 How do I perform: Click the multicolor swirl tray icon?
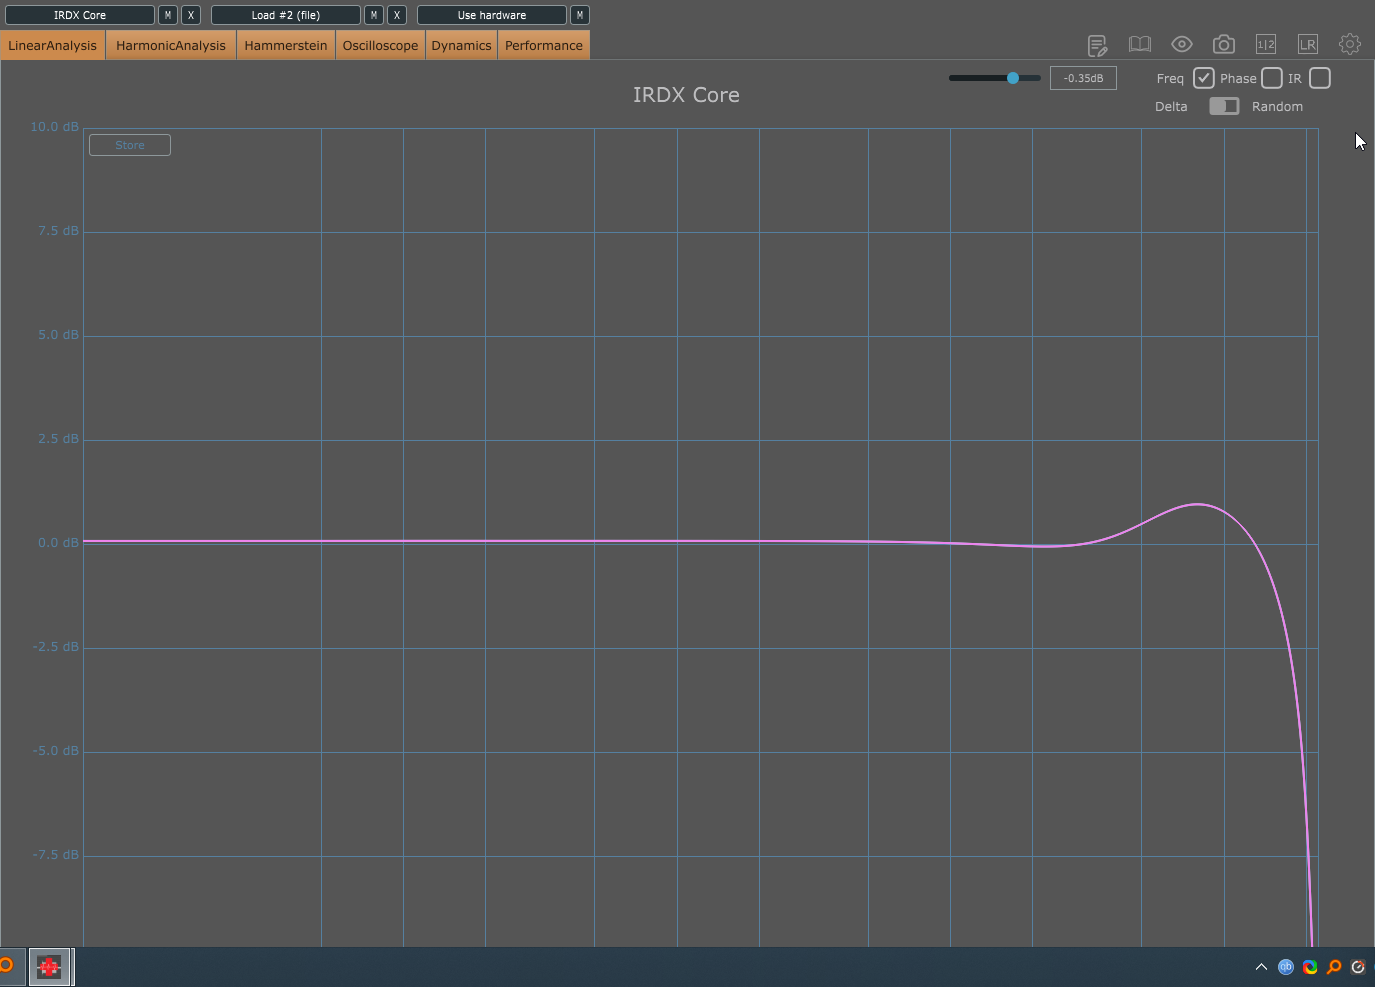pyautogui.click(x=1310, y=967)
